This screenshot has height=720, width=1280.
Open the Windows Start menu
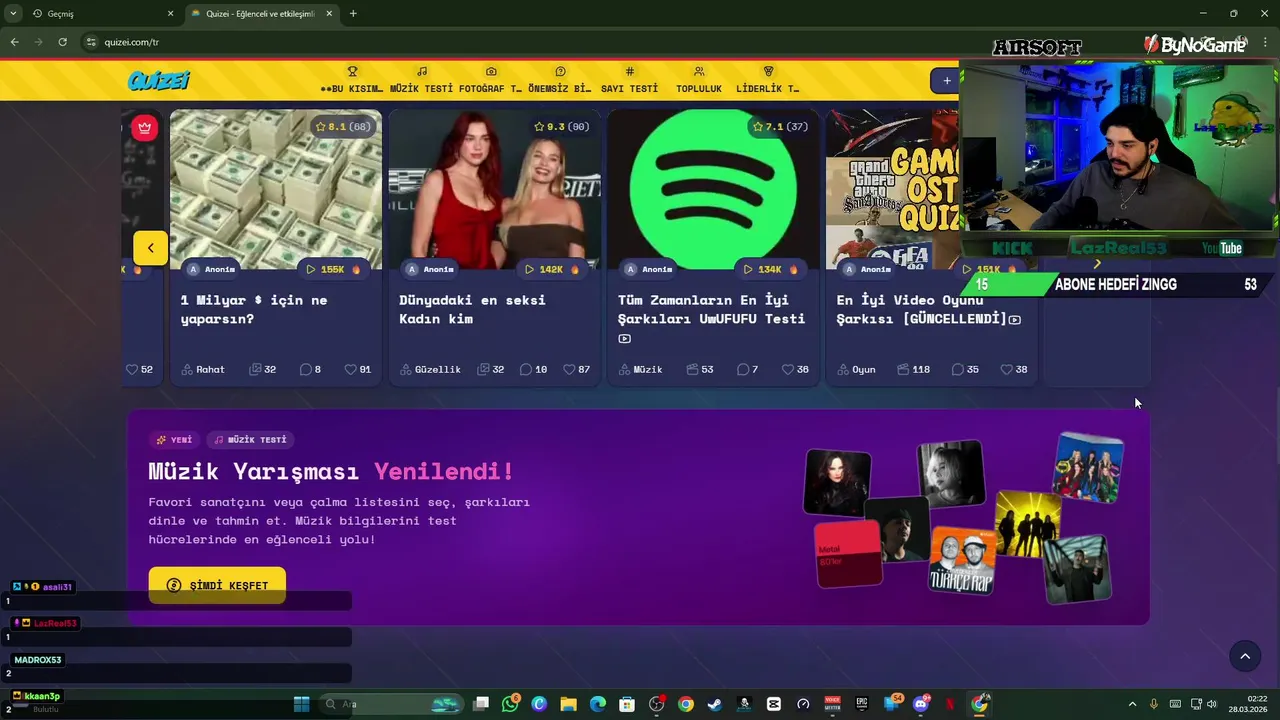pyautogui.click(x=301, y=704)
